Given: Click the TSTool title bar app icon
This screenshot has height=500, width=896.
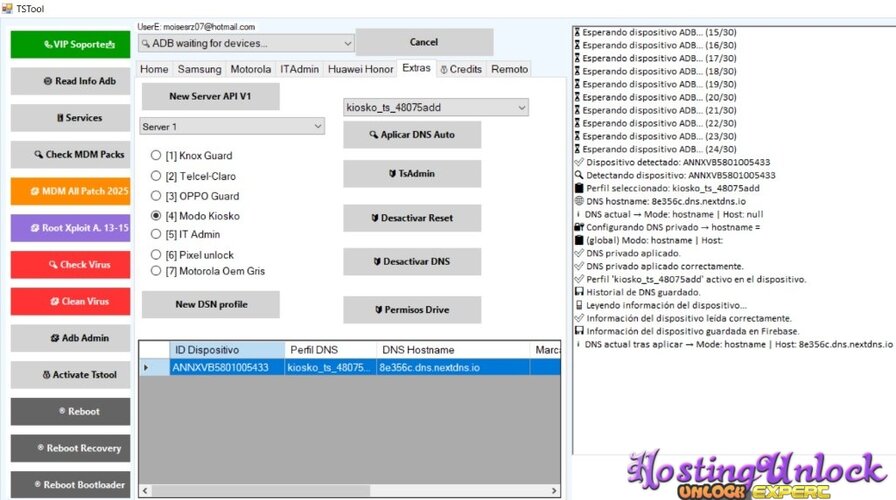Looking at the screenshot, I should pos(7,9).
